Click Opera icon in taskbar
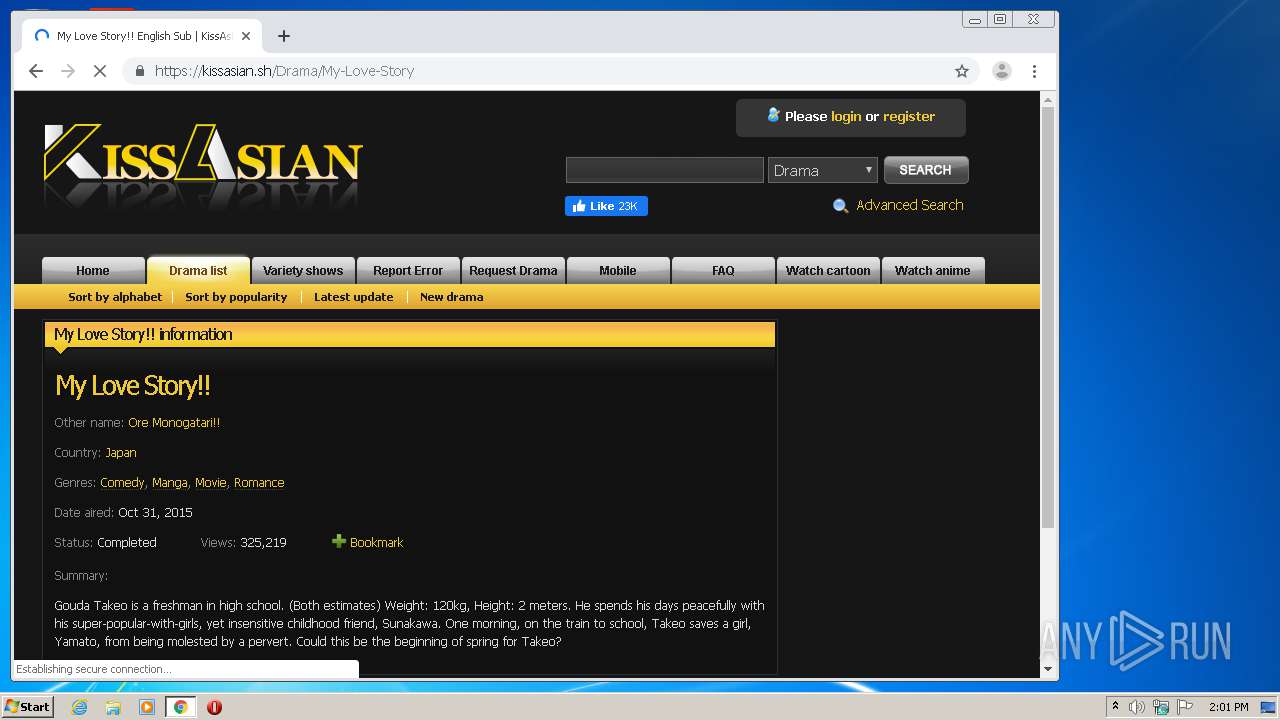1280x720 pixels. (x=214, y=707)
